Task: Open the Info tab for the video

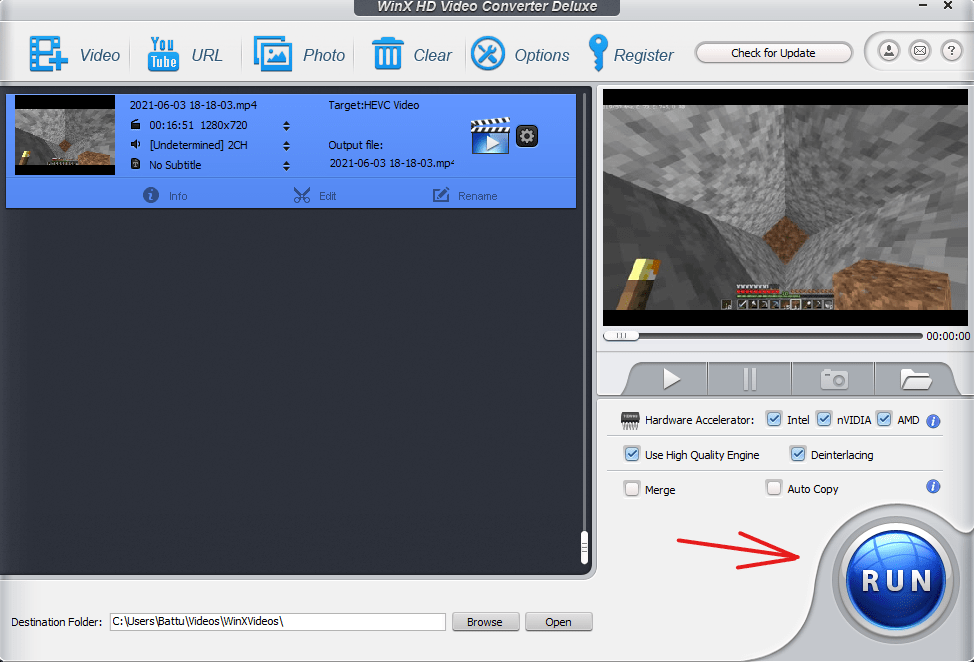Action: tap(165, 195)
